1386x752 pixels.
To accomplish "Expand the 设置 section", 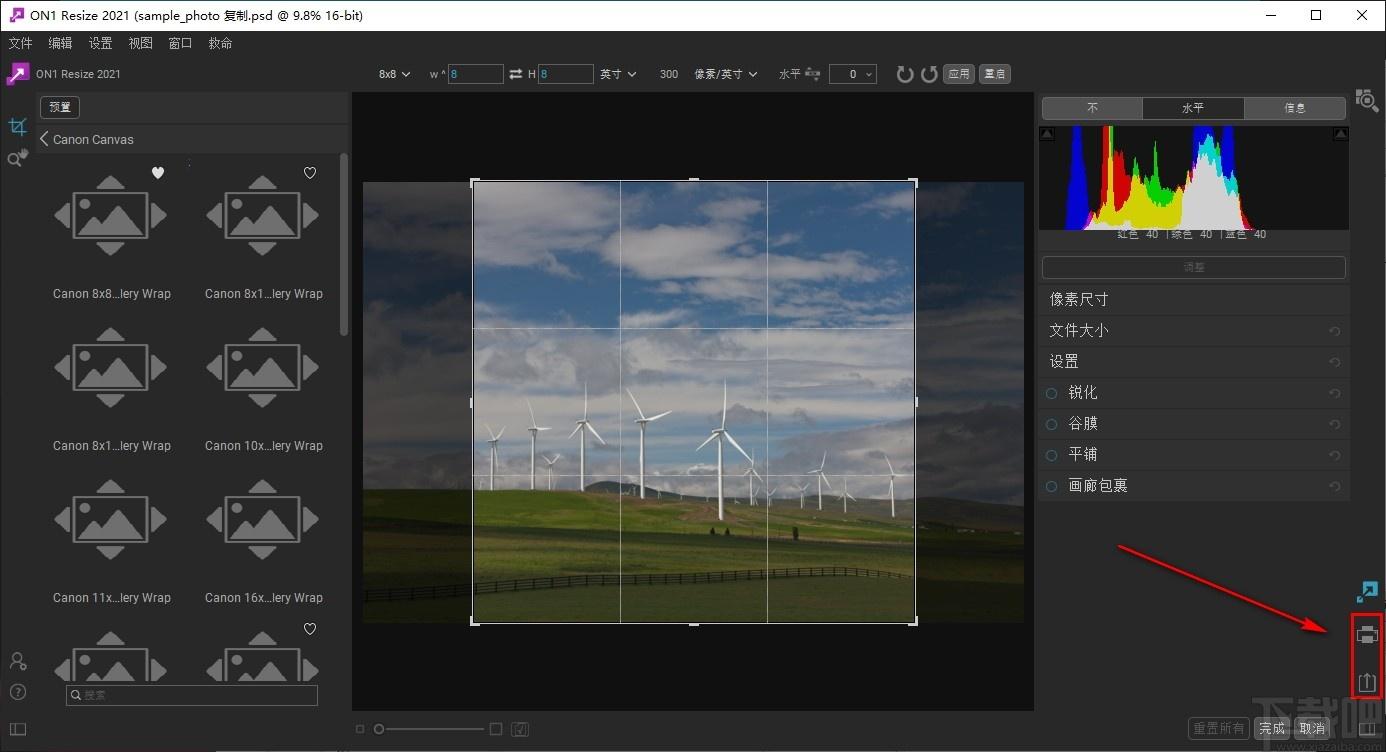I will click(x=1193, y=362).
